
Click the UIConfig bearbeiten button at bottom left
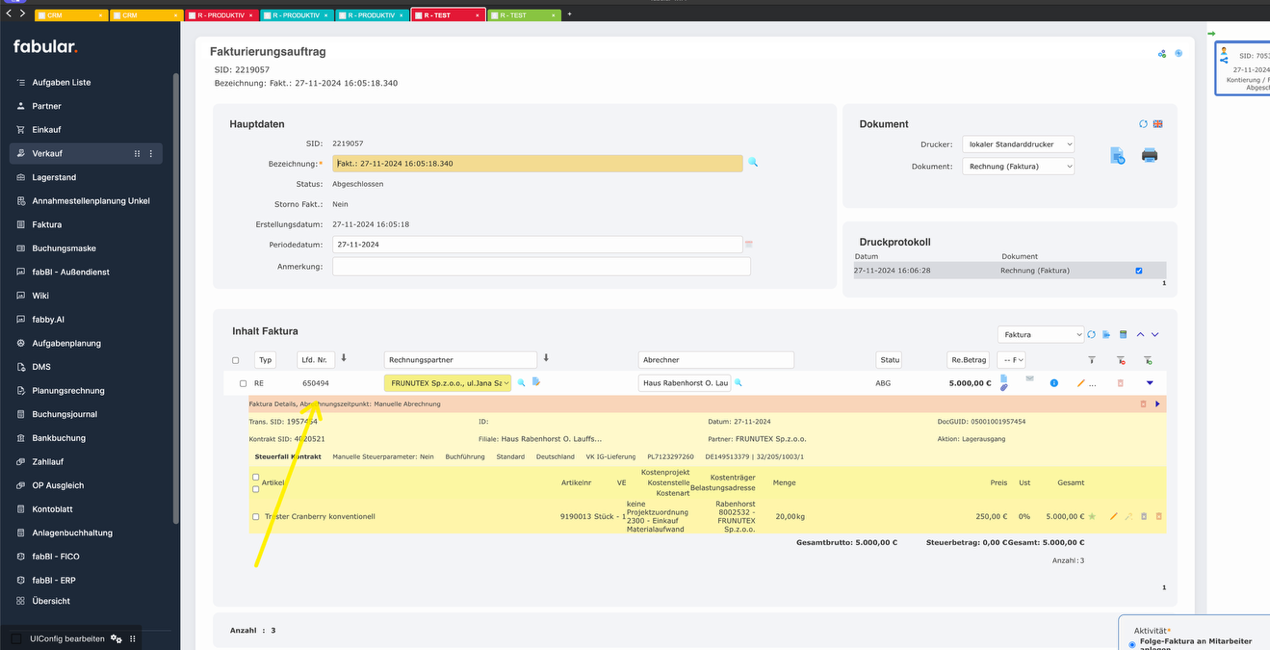coord(70,638)
